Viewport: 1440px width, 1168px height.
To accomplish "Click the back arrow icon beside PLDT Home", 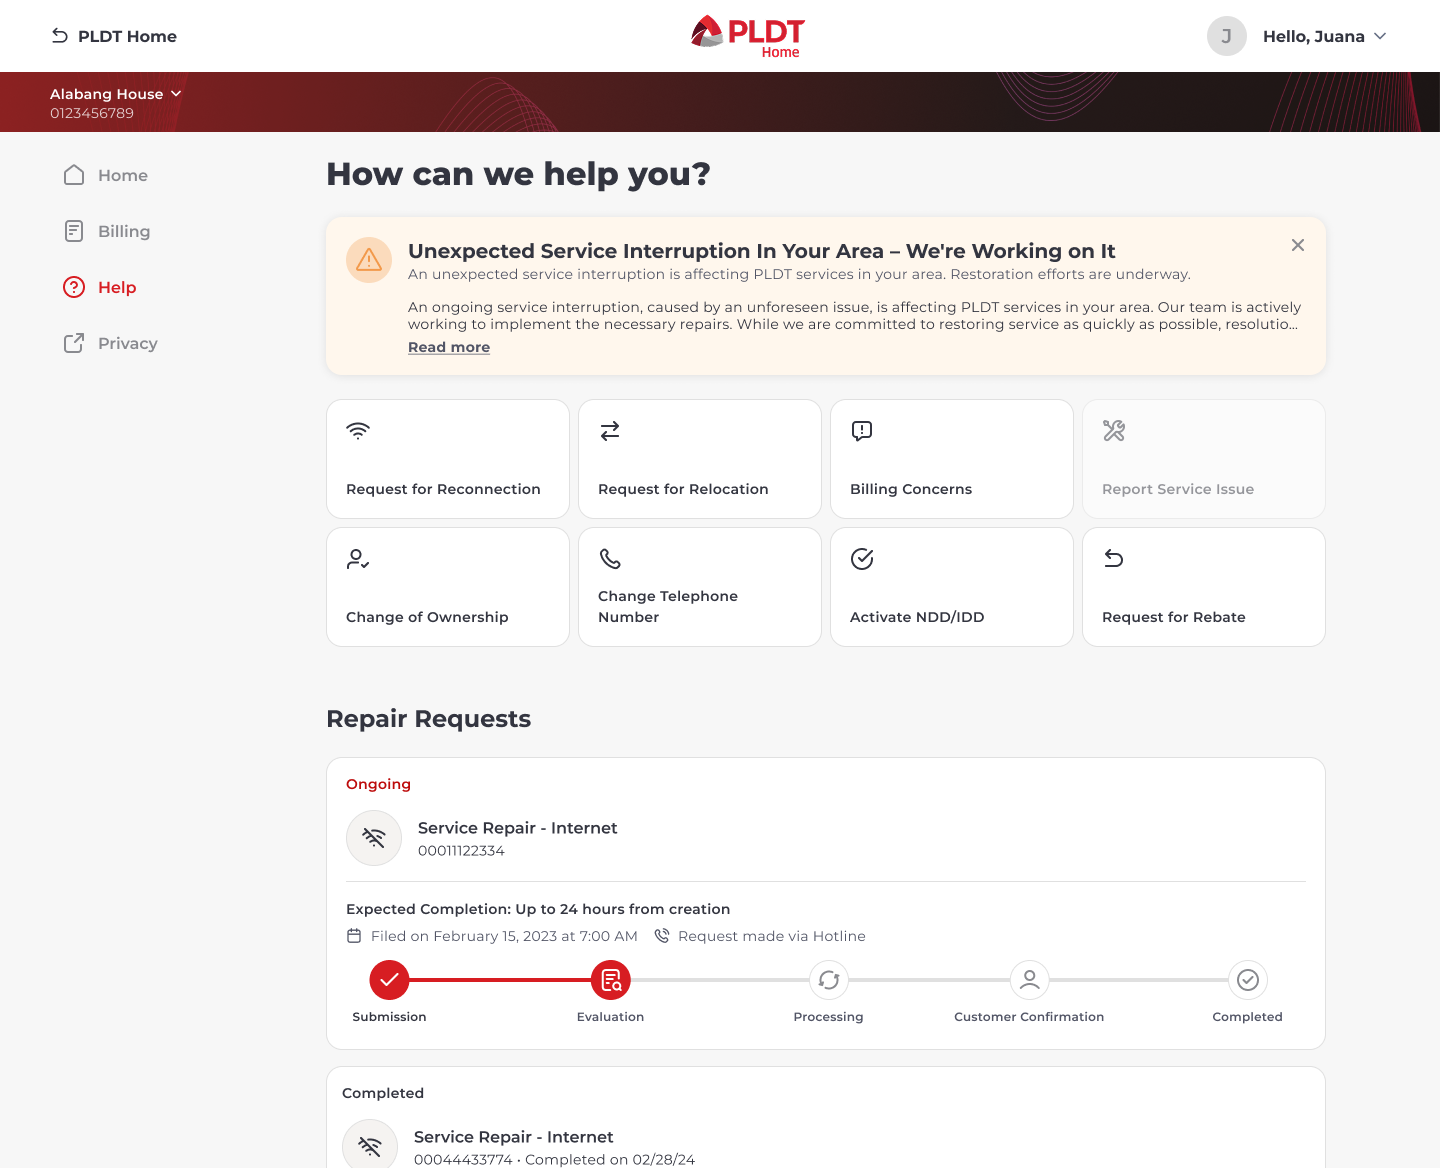I will (x=60, y=36).
